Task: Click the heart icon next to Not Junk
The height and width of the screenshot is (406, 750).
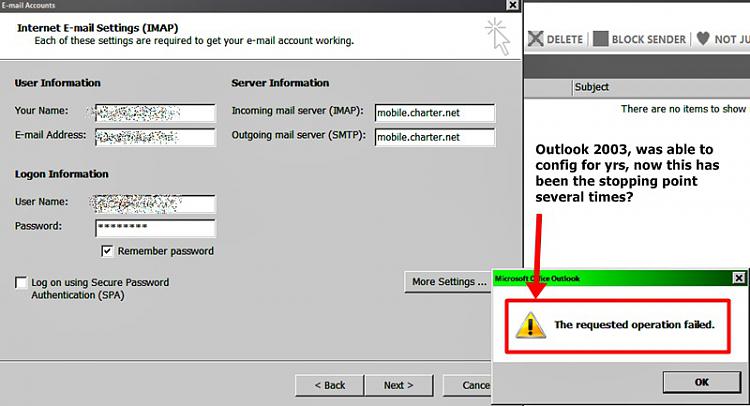Action: 703,38
